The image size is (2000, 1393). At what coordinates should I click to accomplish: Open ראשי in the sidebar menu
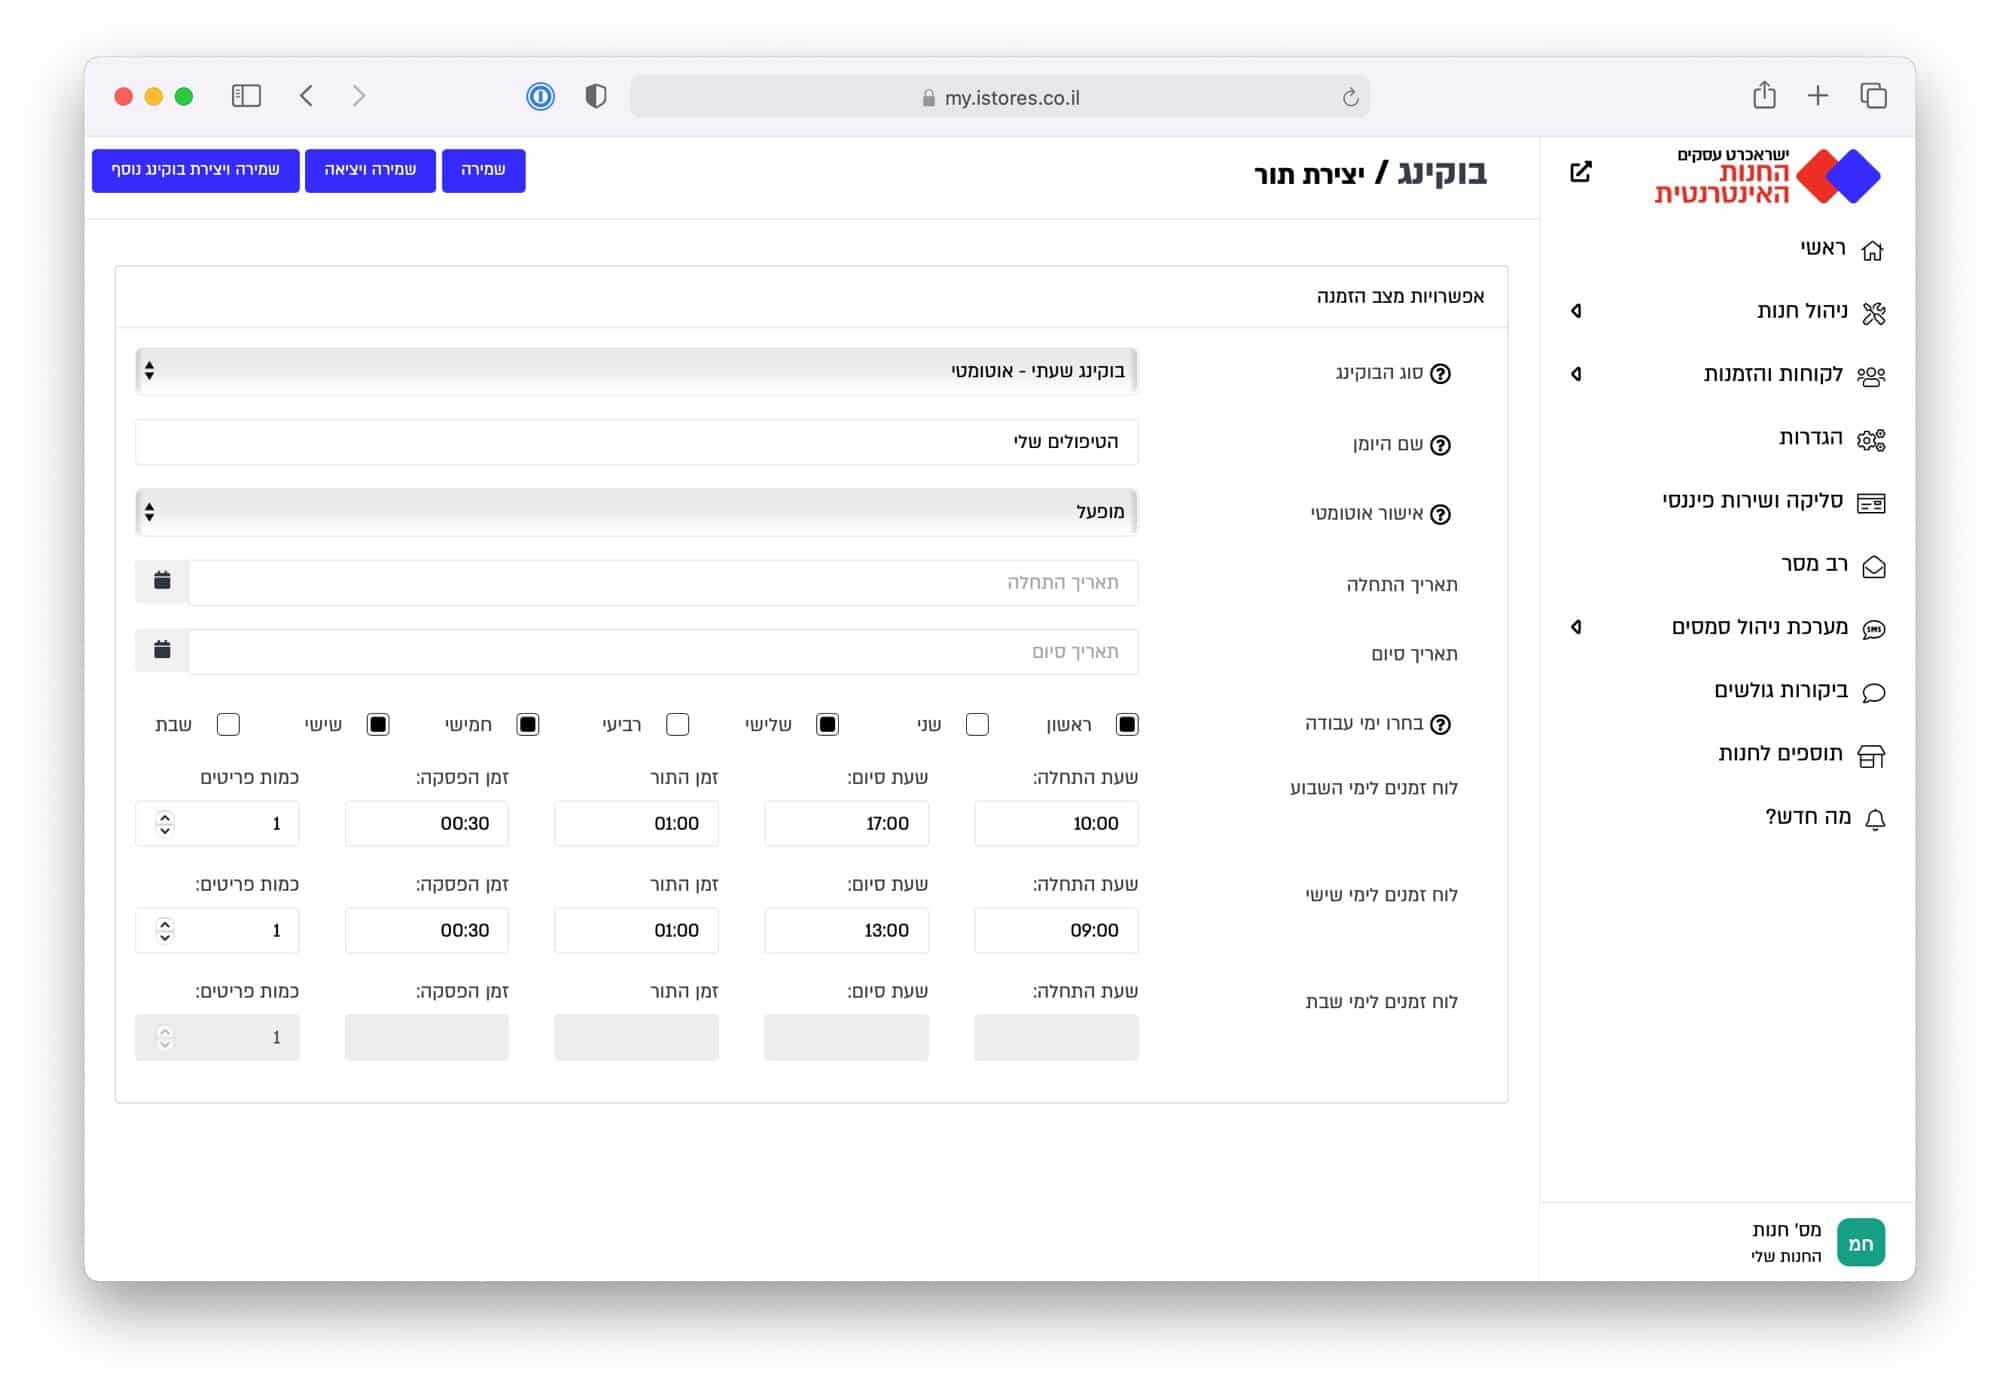(x=1822, y=248)
